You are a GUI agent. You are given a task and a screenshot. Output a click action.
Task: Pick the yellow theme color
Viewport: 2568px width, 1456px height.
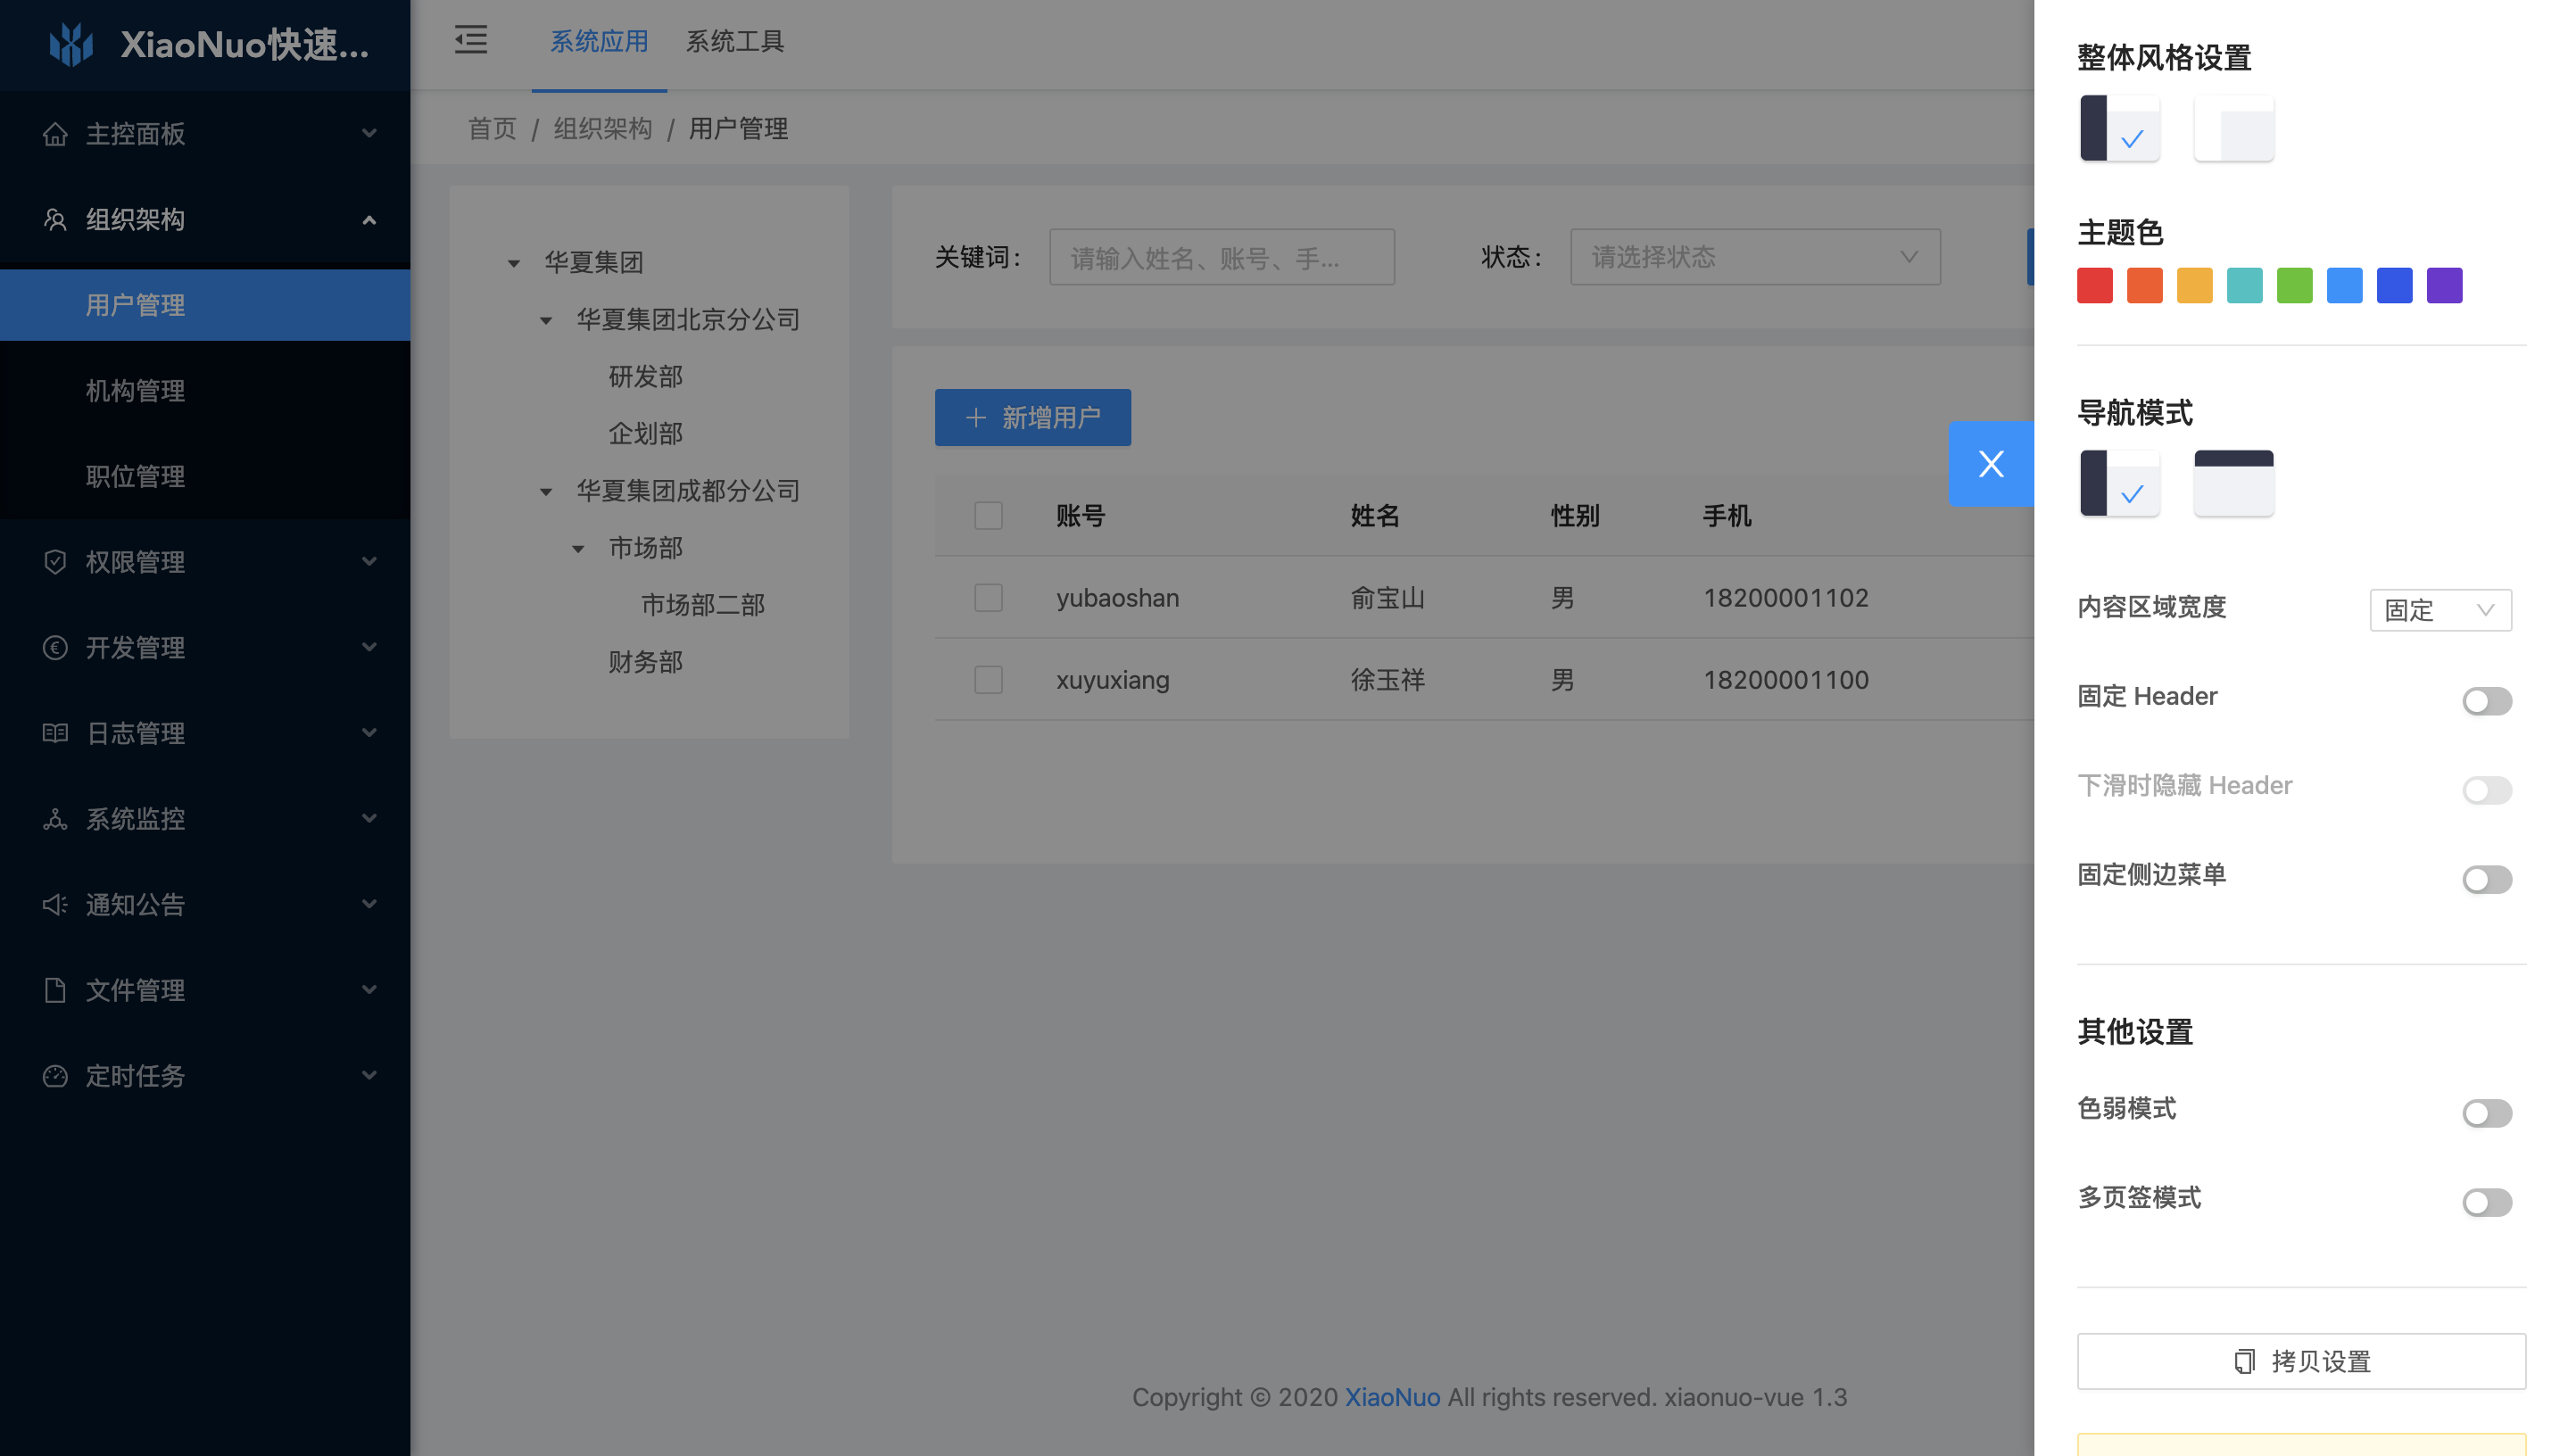(2195, 285)
